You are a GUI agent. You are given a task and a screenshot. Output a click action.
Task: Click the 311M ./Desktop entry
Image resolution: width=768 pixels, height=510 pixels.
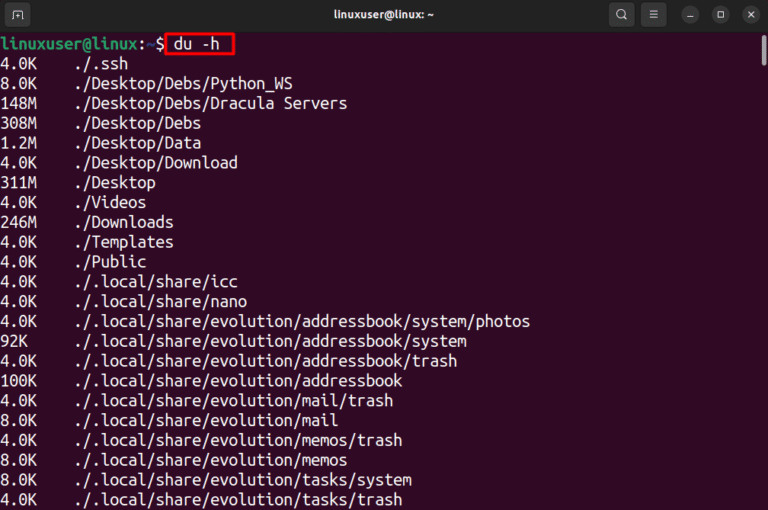(x=78, y=183)
